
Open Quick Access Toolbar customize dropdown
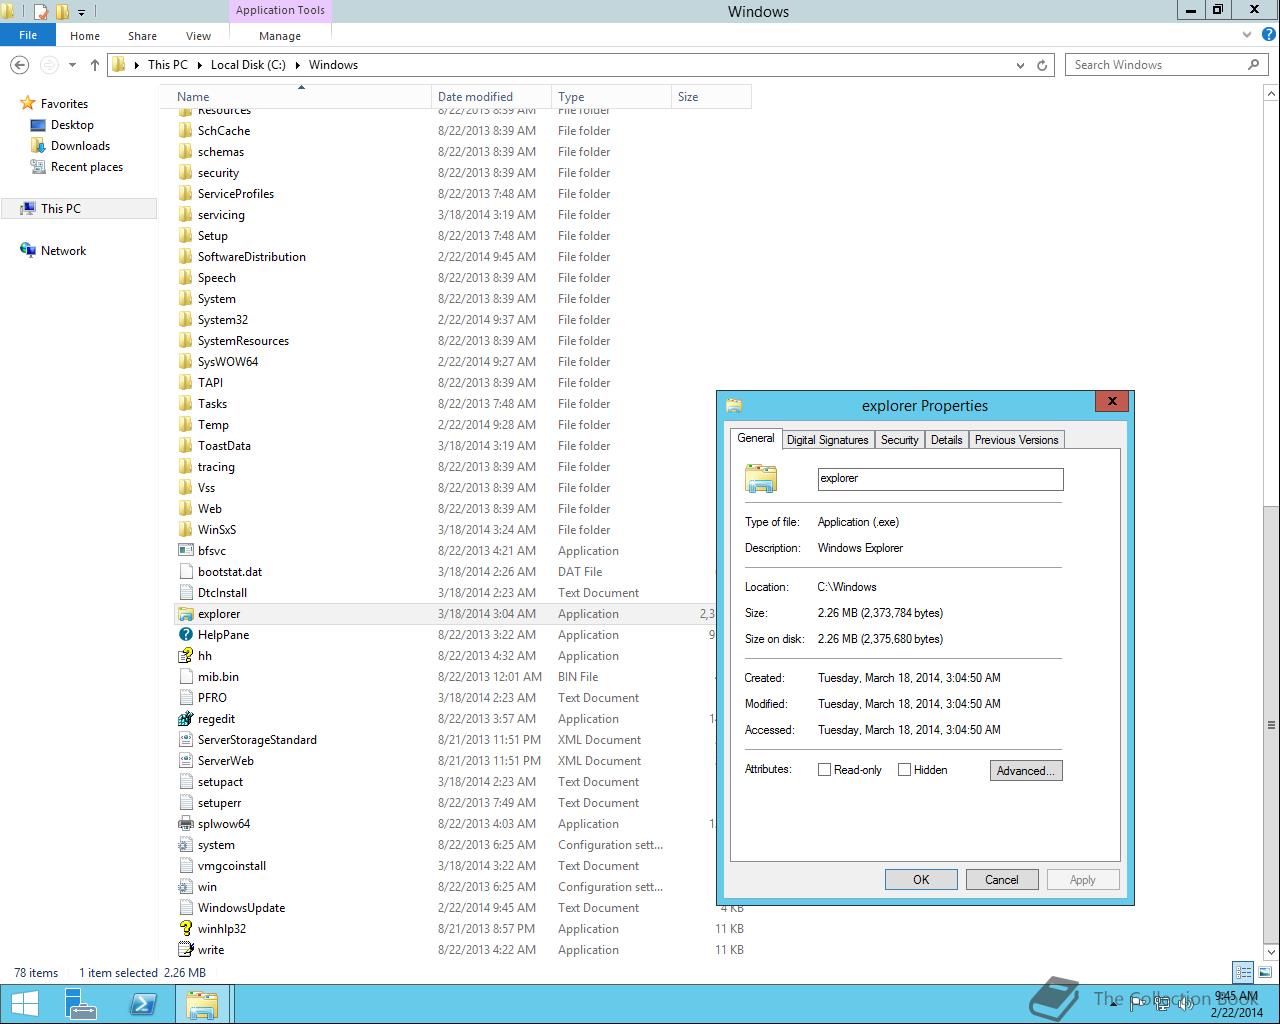(81, 12)
